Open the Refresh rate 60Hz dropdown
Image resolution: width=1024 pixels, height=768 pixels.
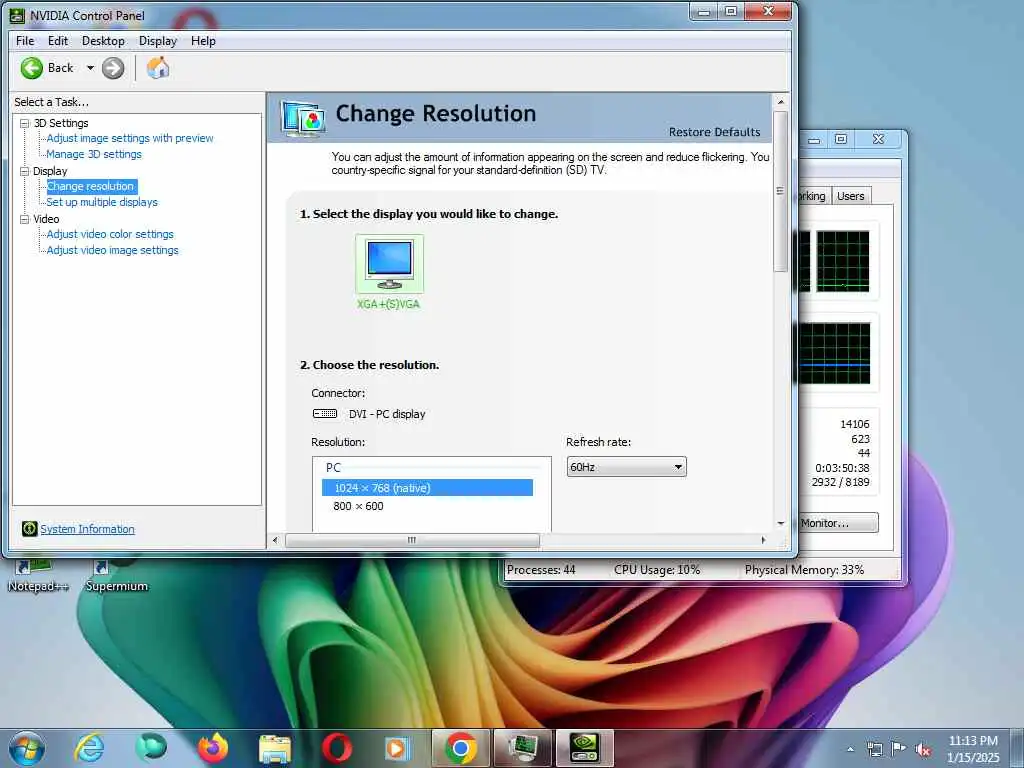click(x=626, y=467)
